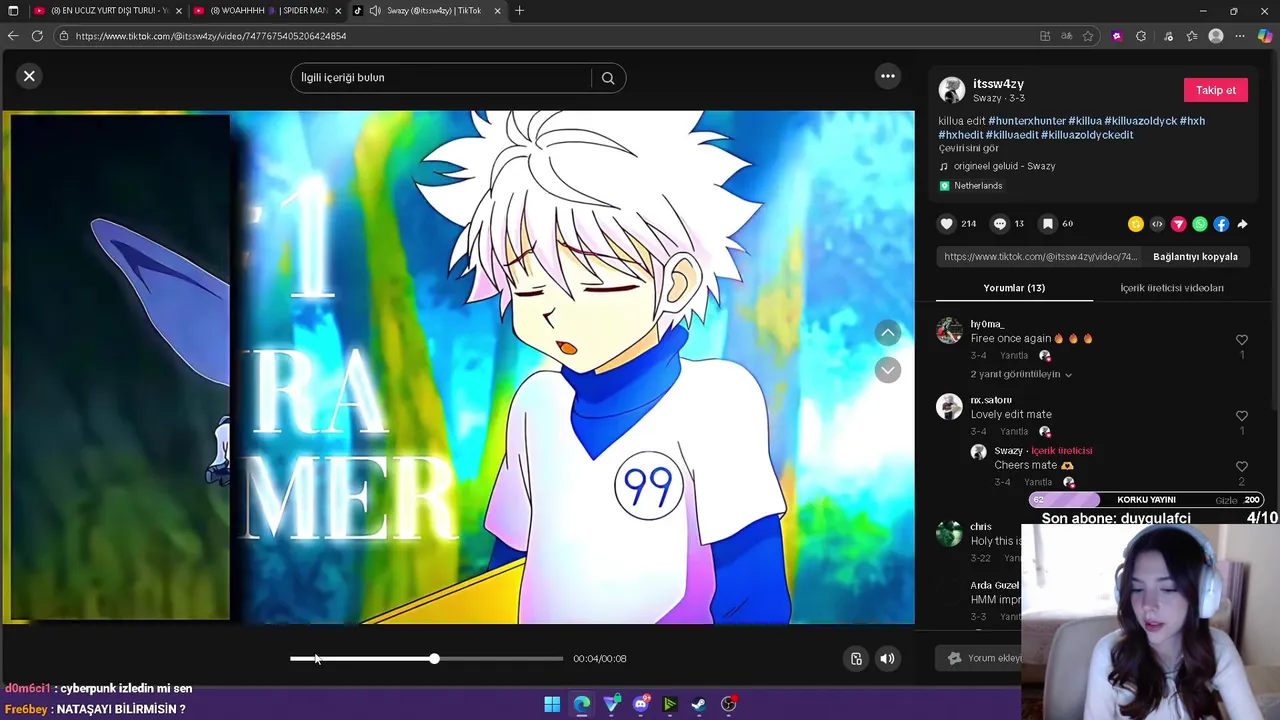Open the three-dot more options menu above video
The image size is (1280, 720).
pyautogui.click(x=887, y=76)
